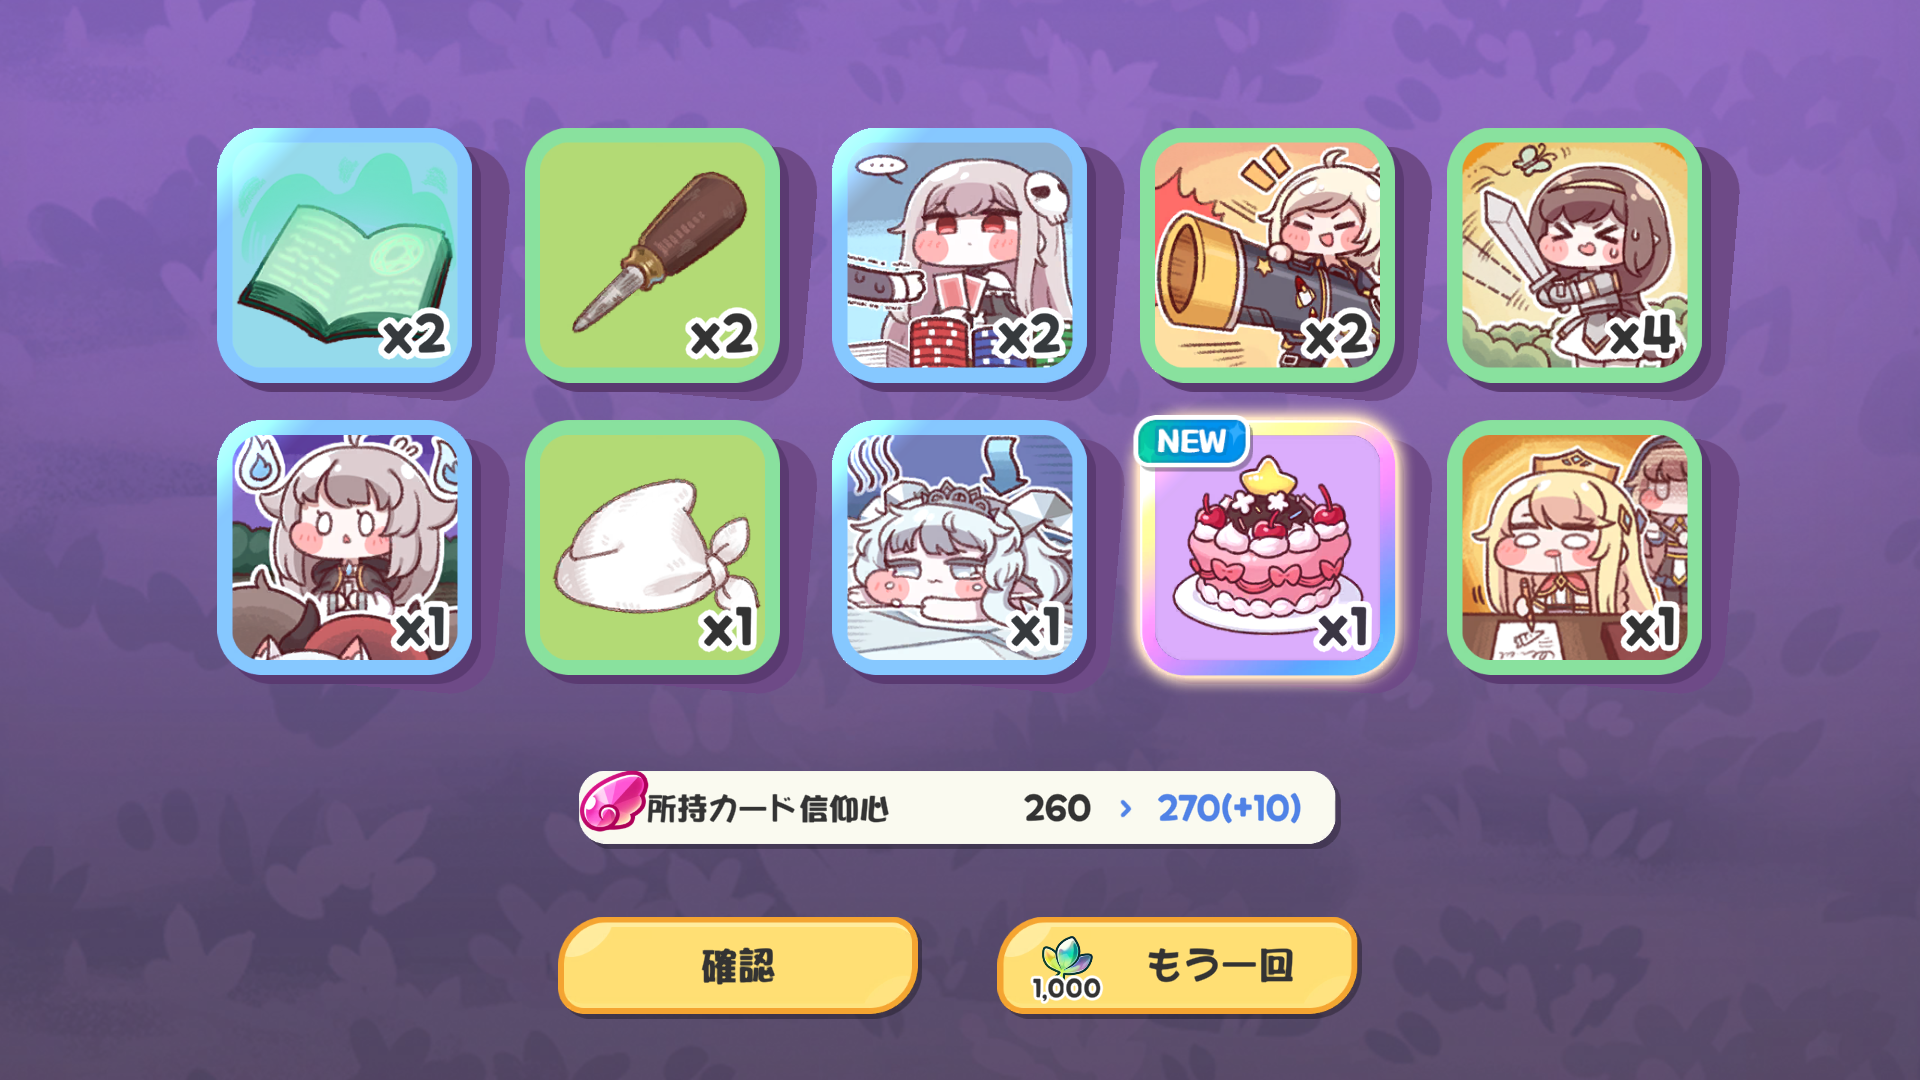Tap the 所持カード信仰心 label bar

coord(957,807)
